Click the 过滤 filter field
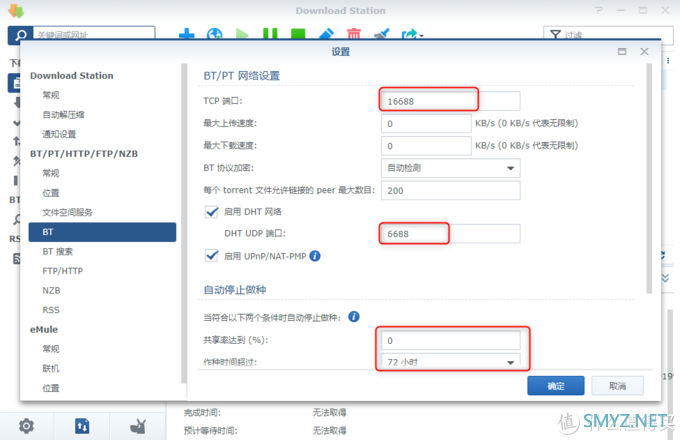 pyautogui.click(x=608, y=35)
